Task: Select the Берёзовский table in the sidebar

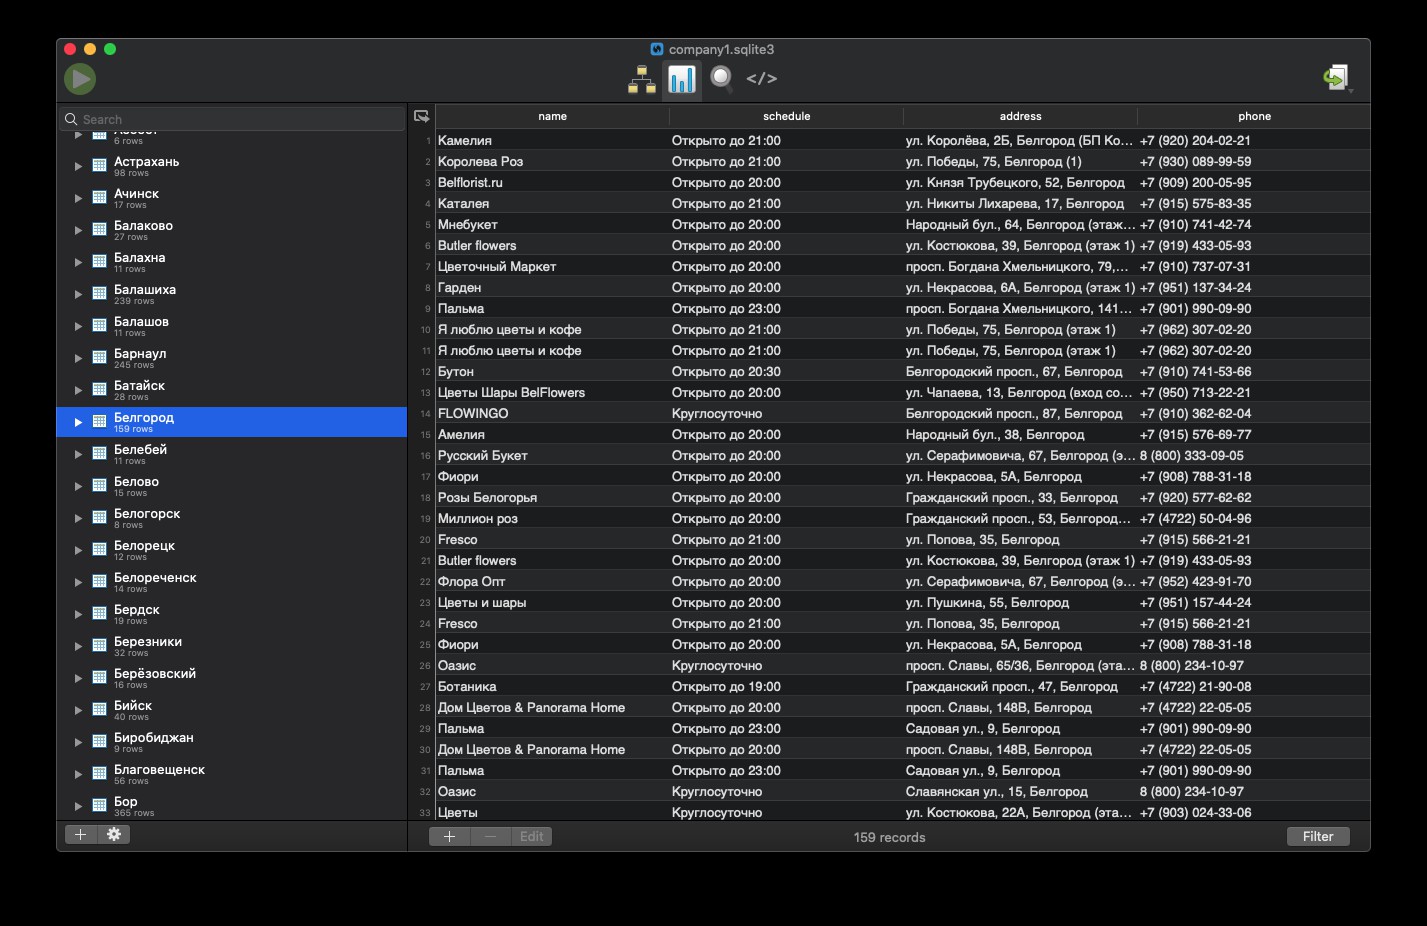Action: (x=232, y=678)
